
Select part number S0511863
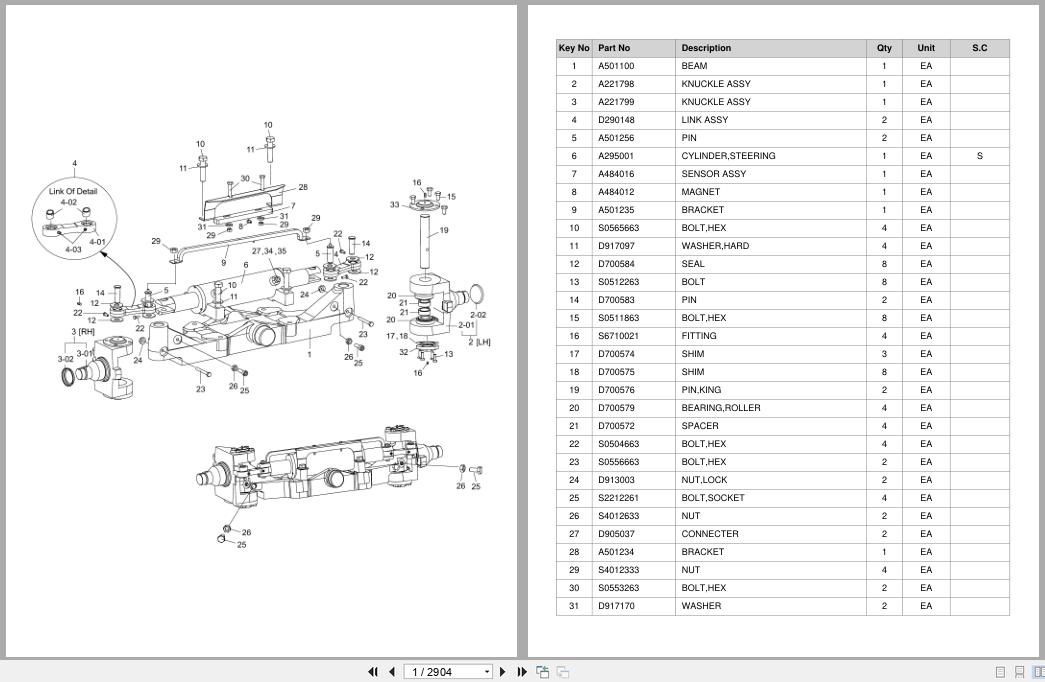pos(618,318)
